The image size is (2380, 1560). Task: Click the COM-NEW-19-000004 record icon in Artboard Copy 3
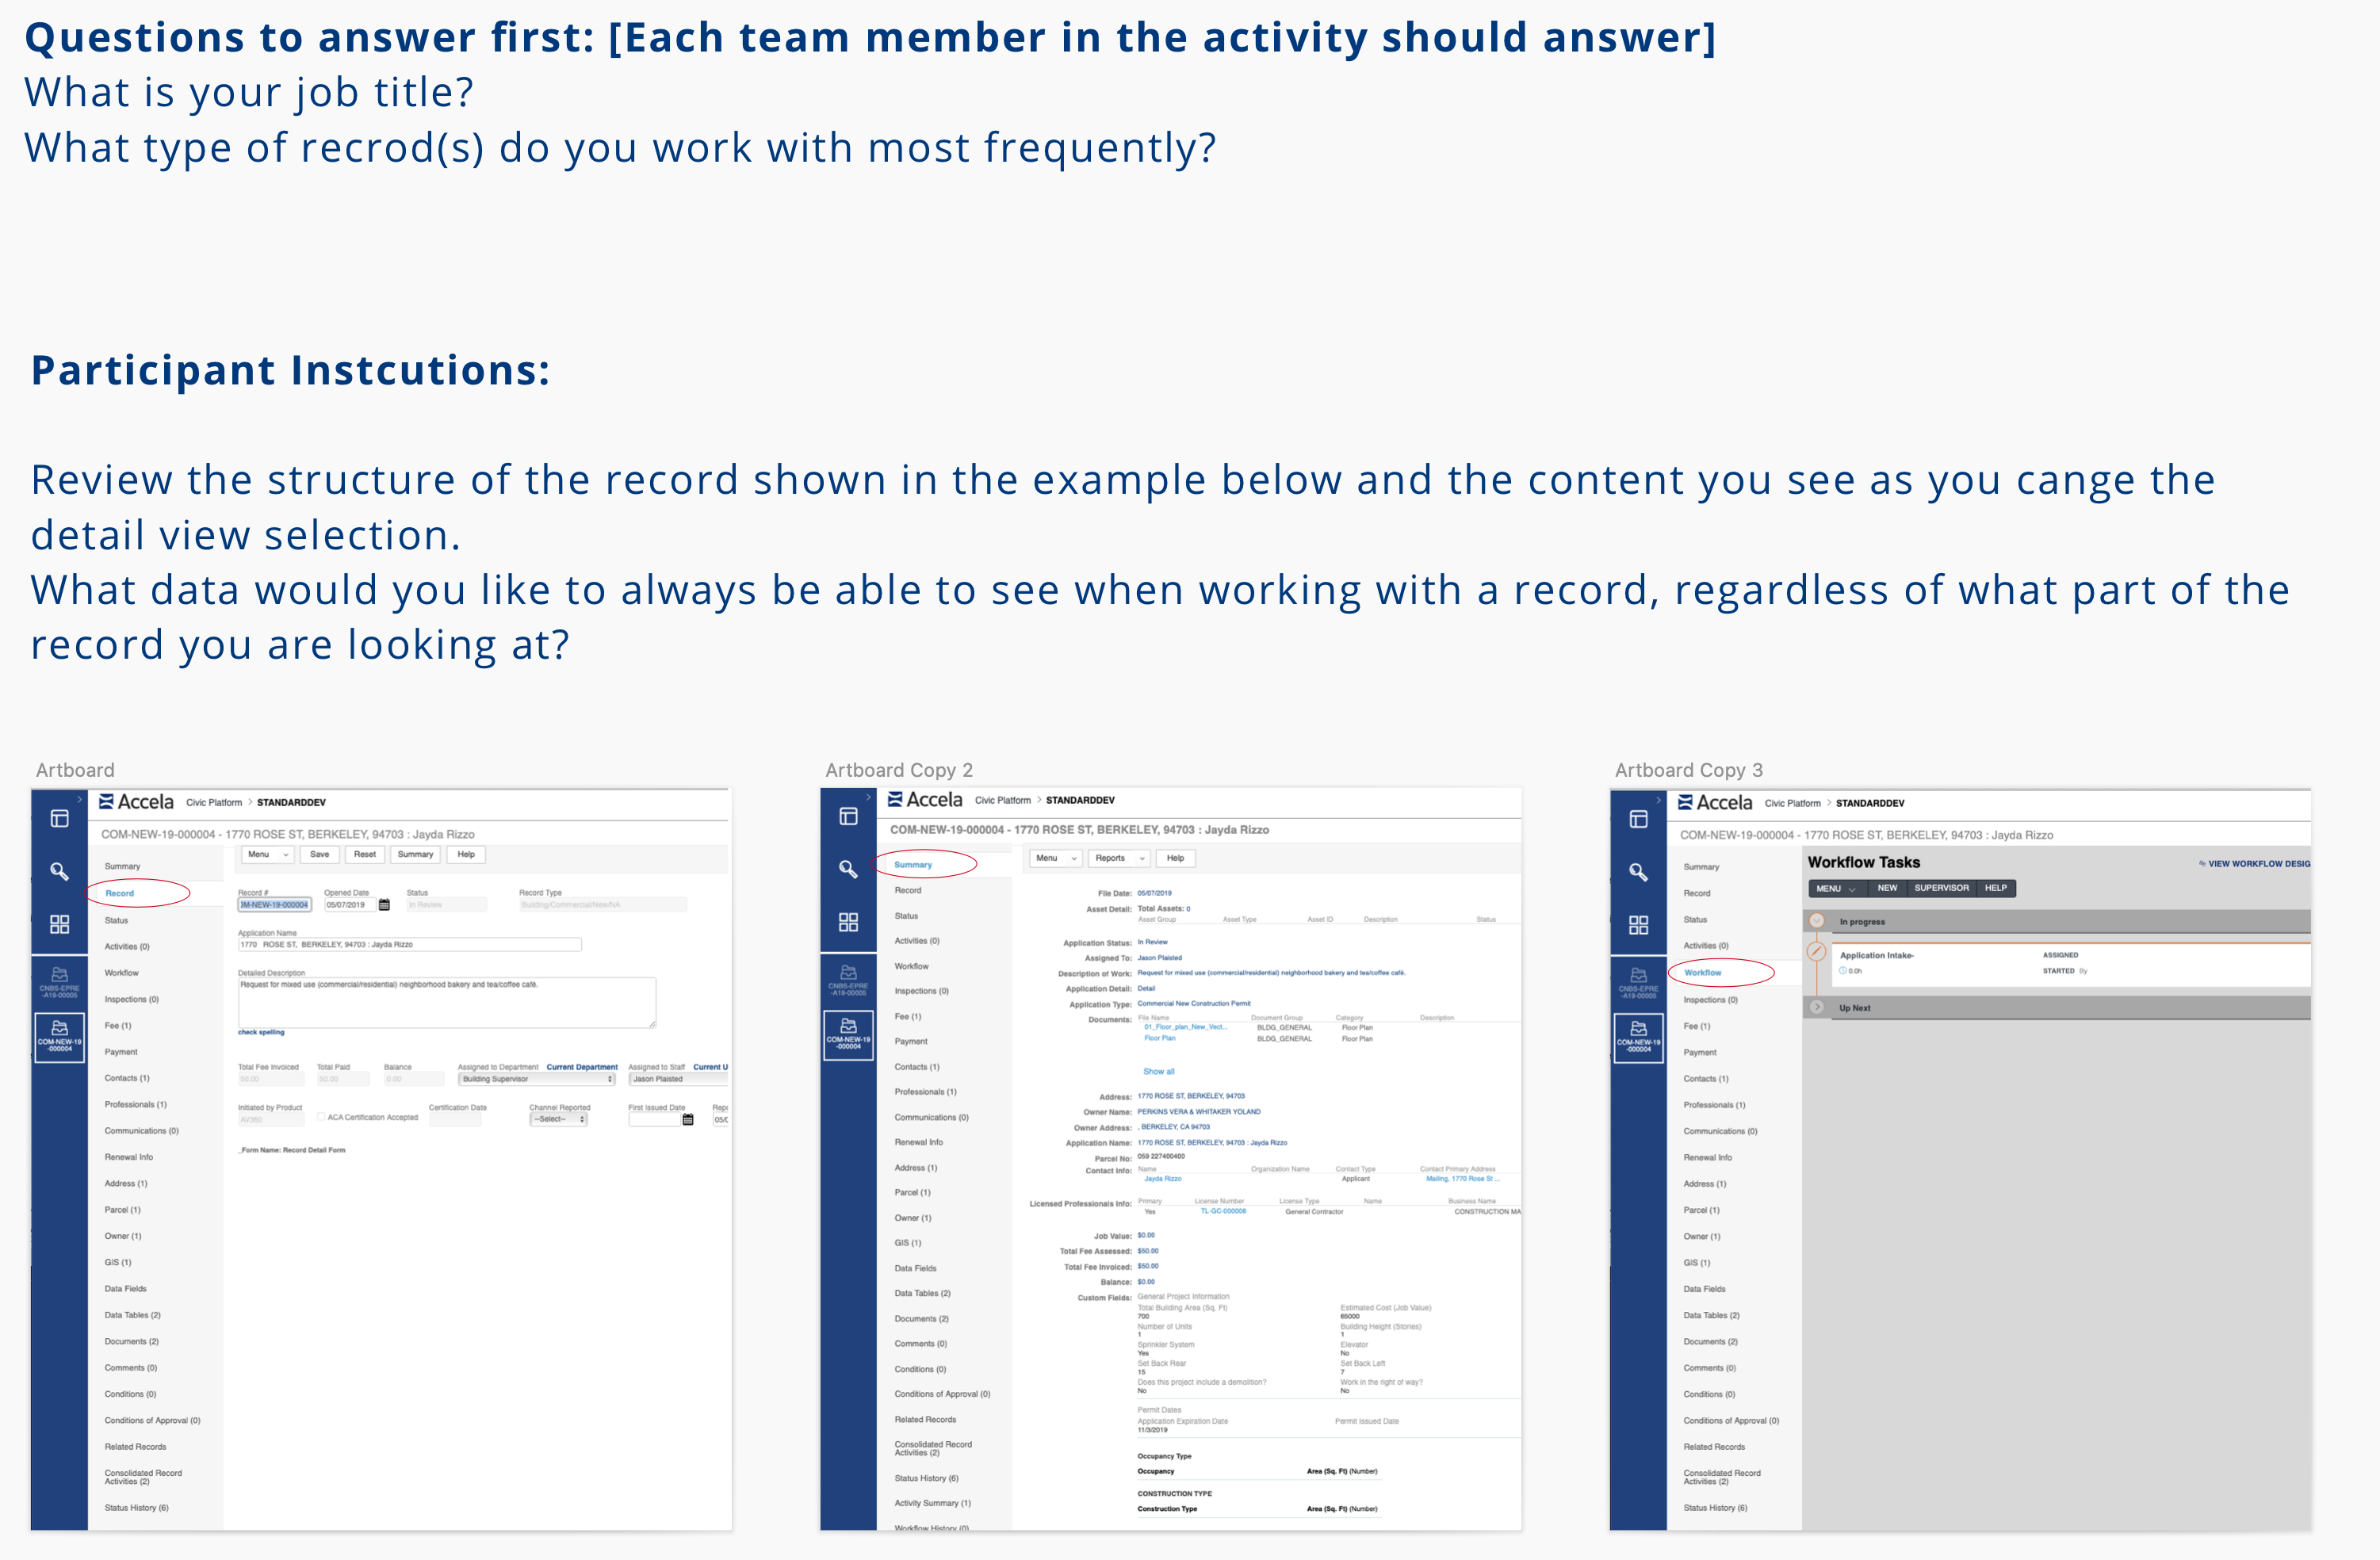coord(1639,1036)
